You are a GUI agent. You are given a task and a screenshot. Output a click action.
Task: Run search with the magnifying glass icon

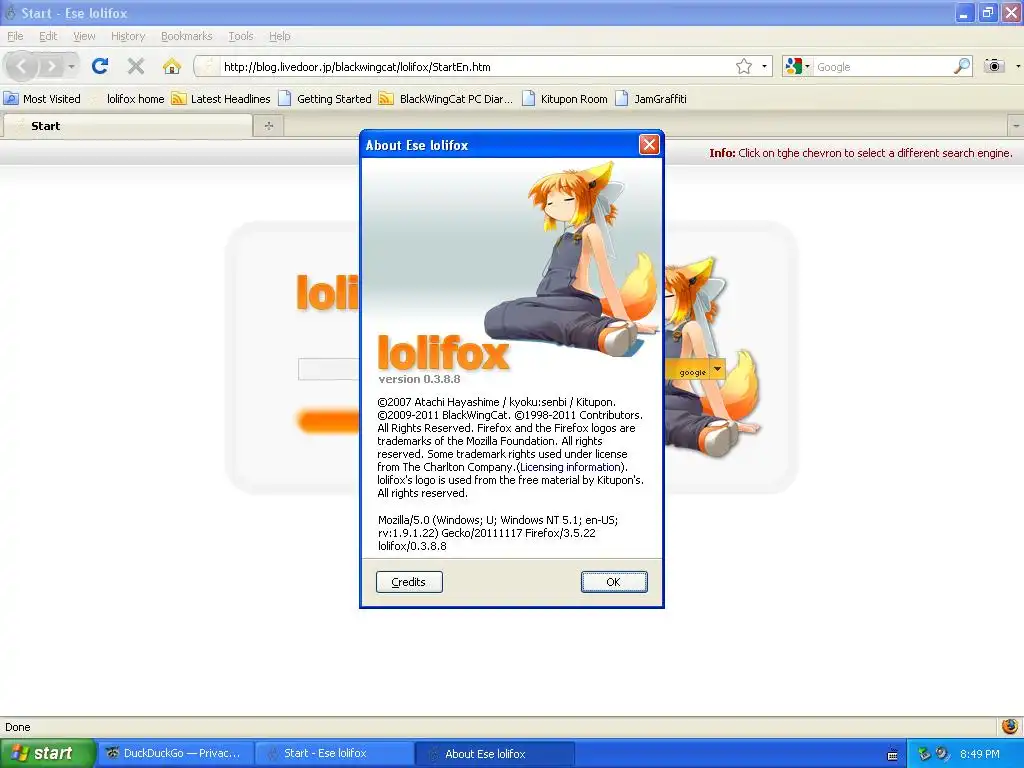coord(961,67)
